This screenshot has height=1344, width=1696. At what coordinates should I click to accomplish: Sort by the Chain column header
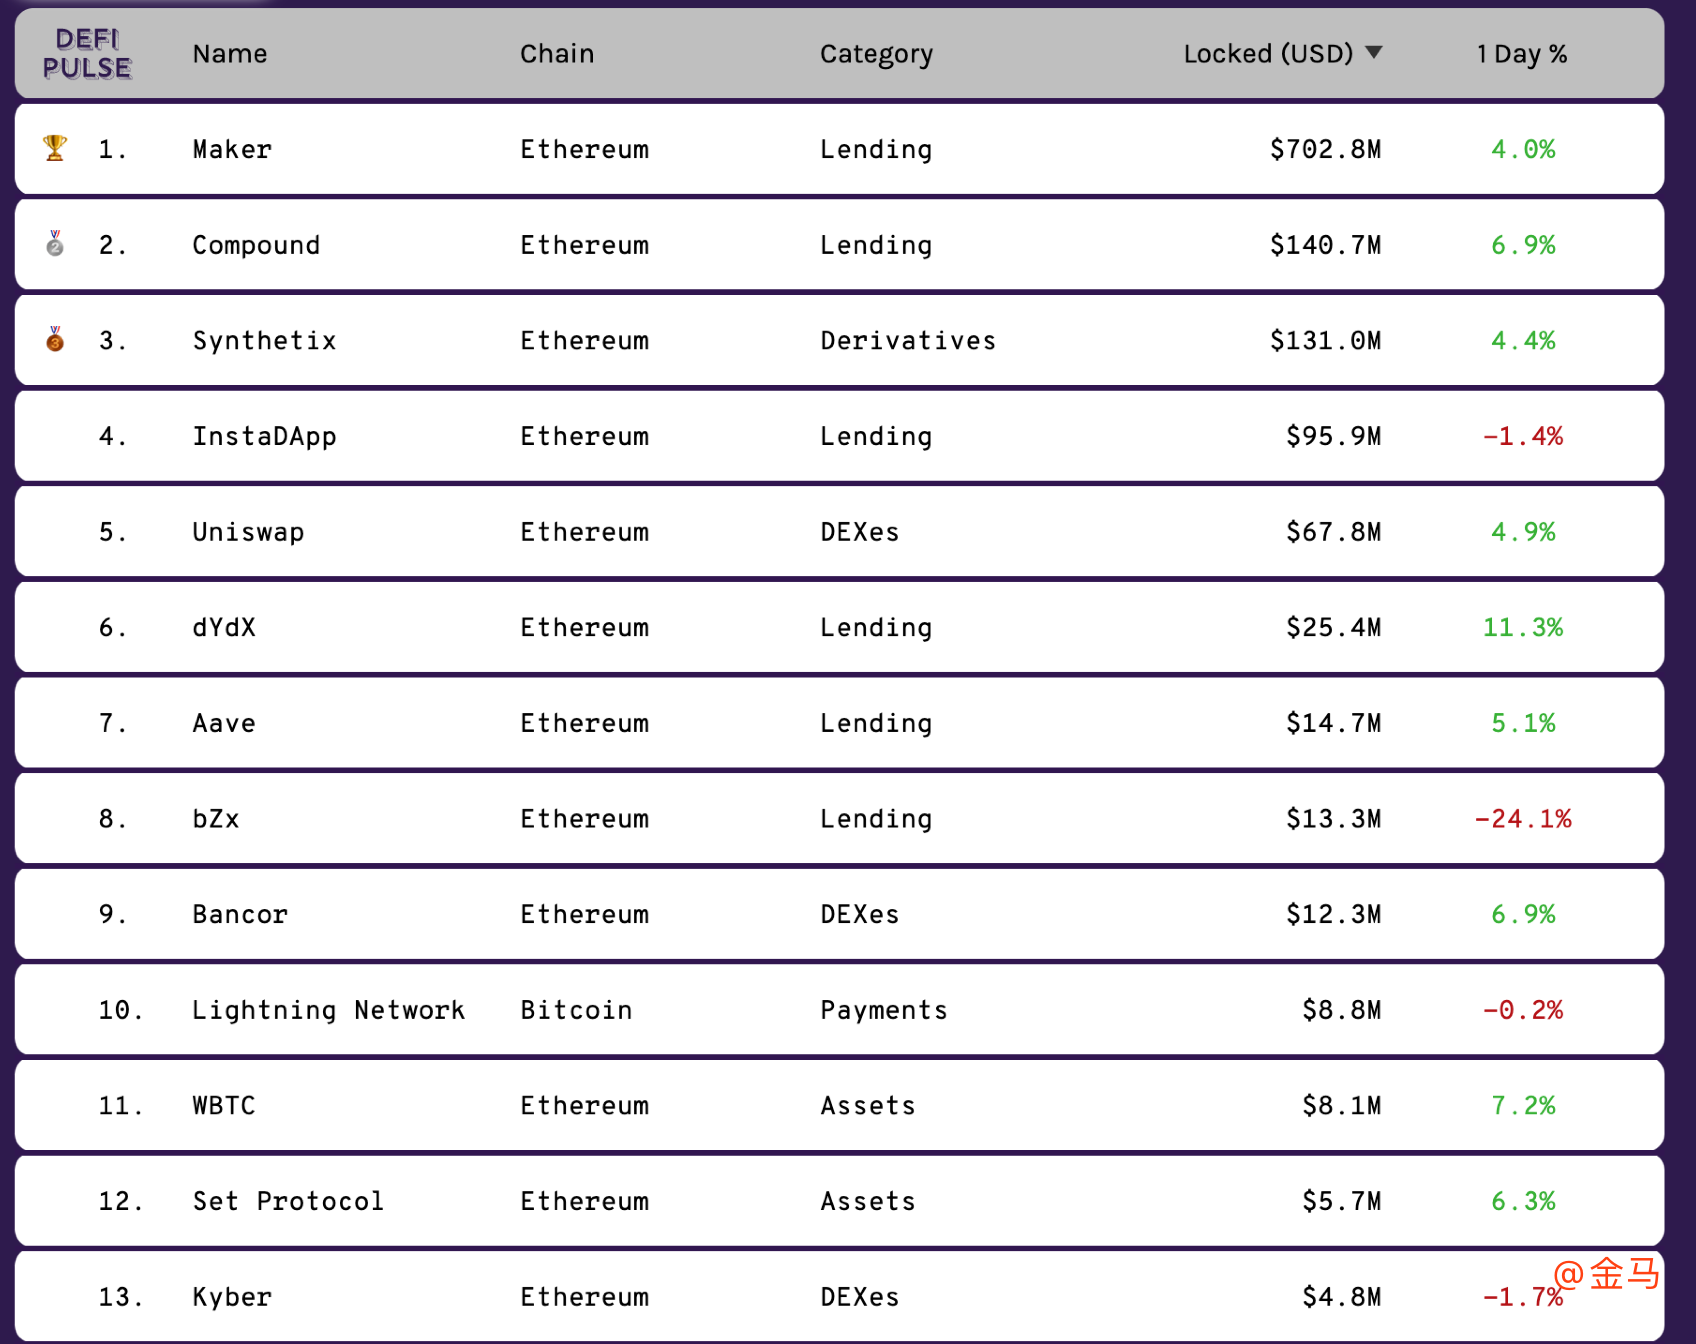tap(557, 54)
